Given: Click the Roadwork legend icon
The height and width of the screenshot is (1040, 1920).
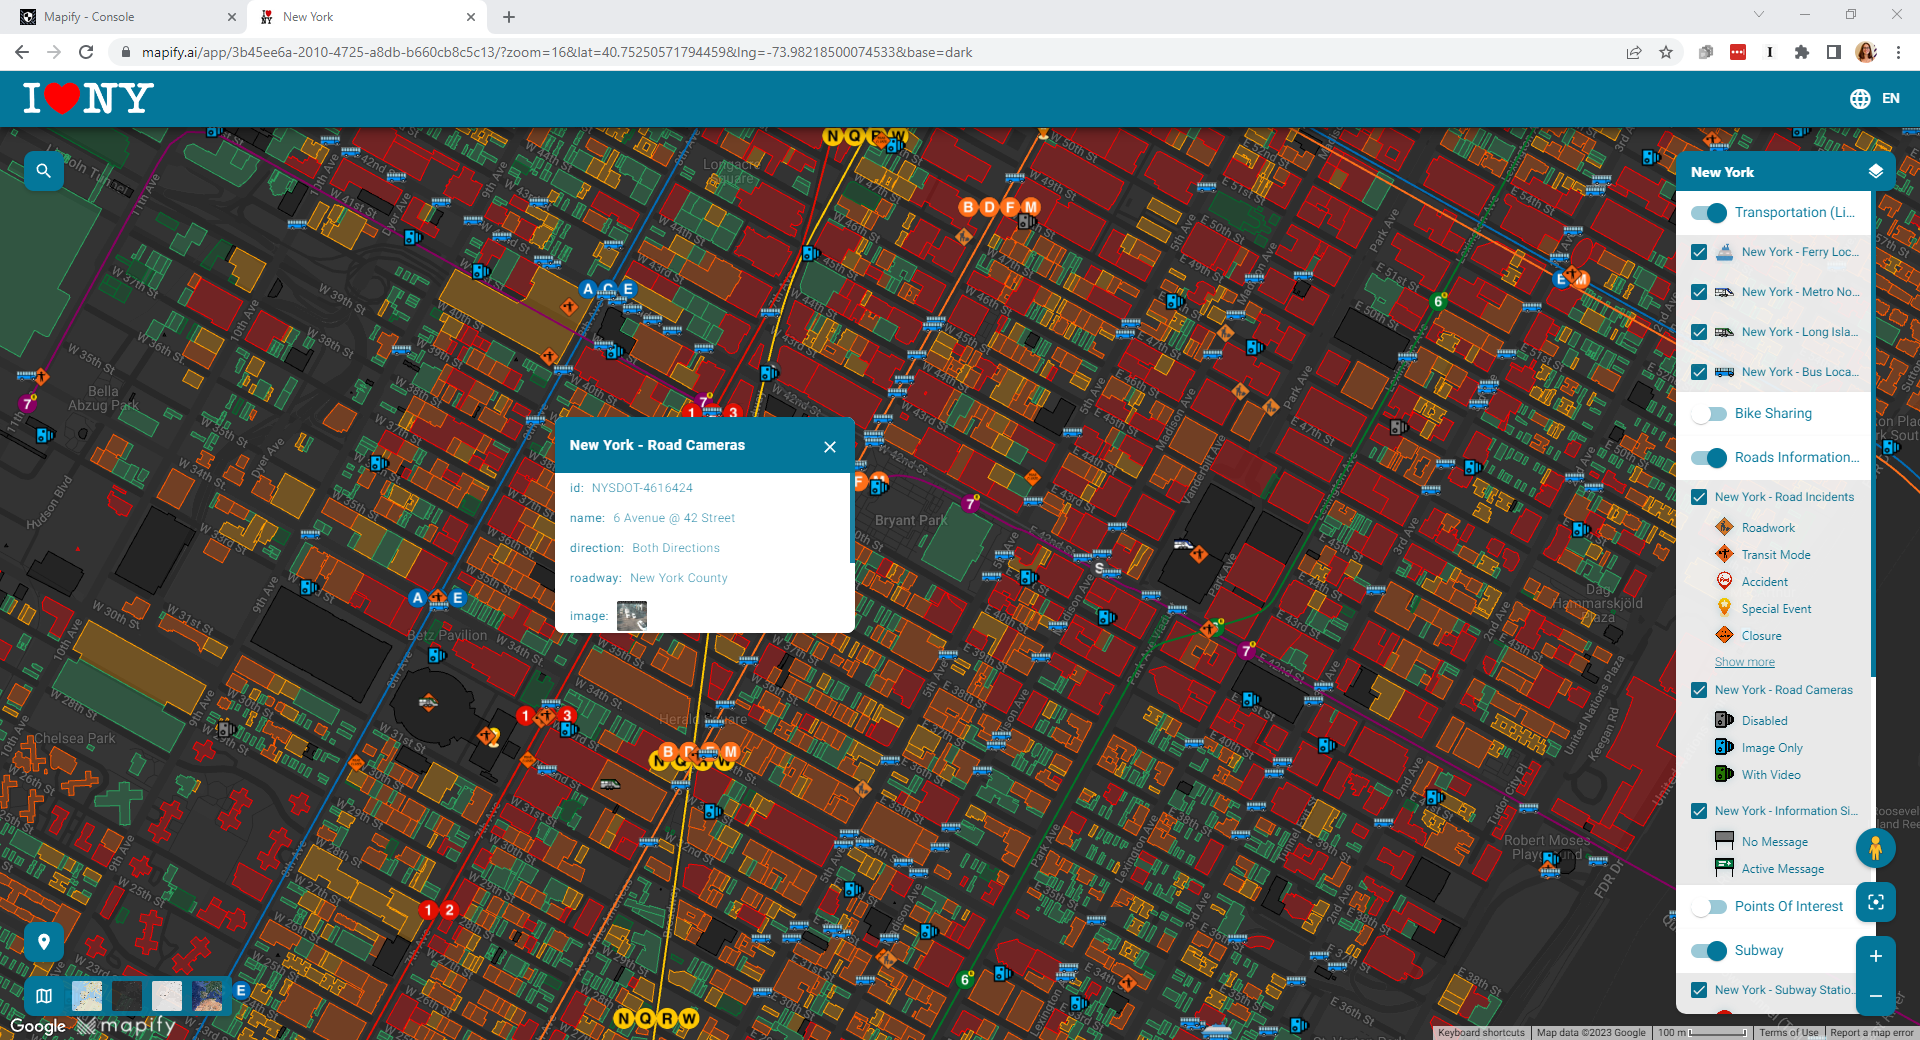Looking at the screenshot, I should [1724, 527].
